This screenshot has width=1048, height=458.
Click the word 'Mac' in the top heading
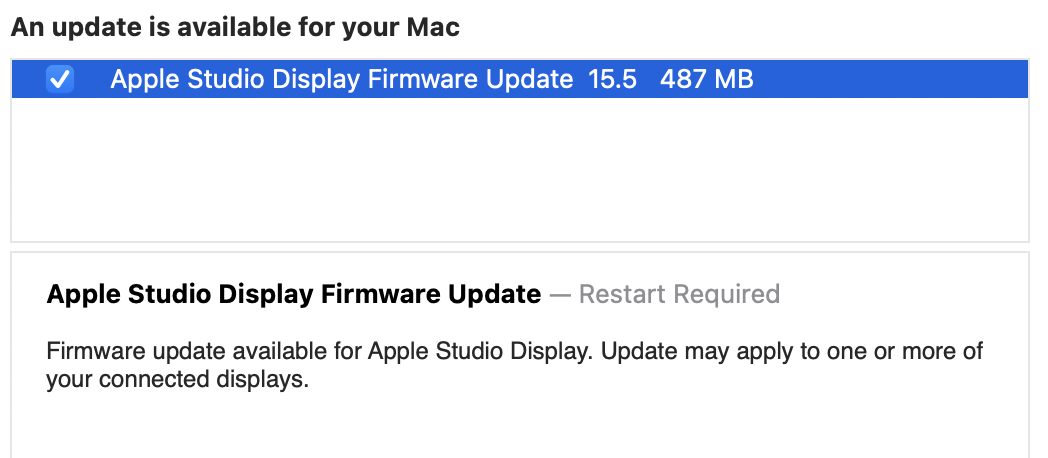click(434, 27)
